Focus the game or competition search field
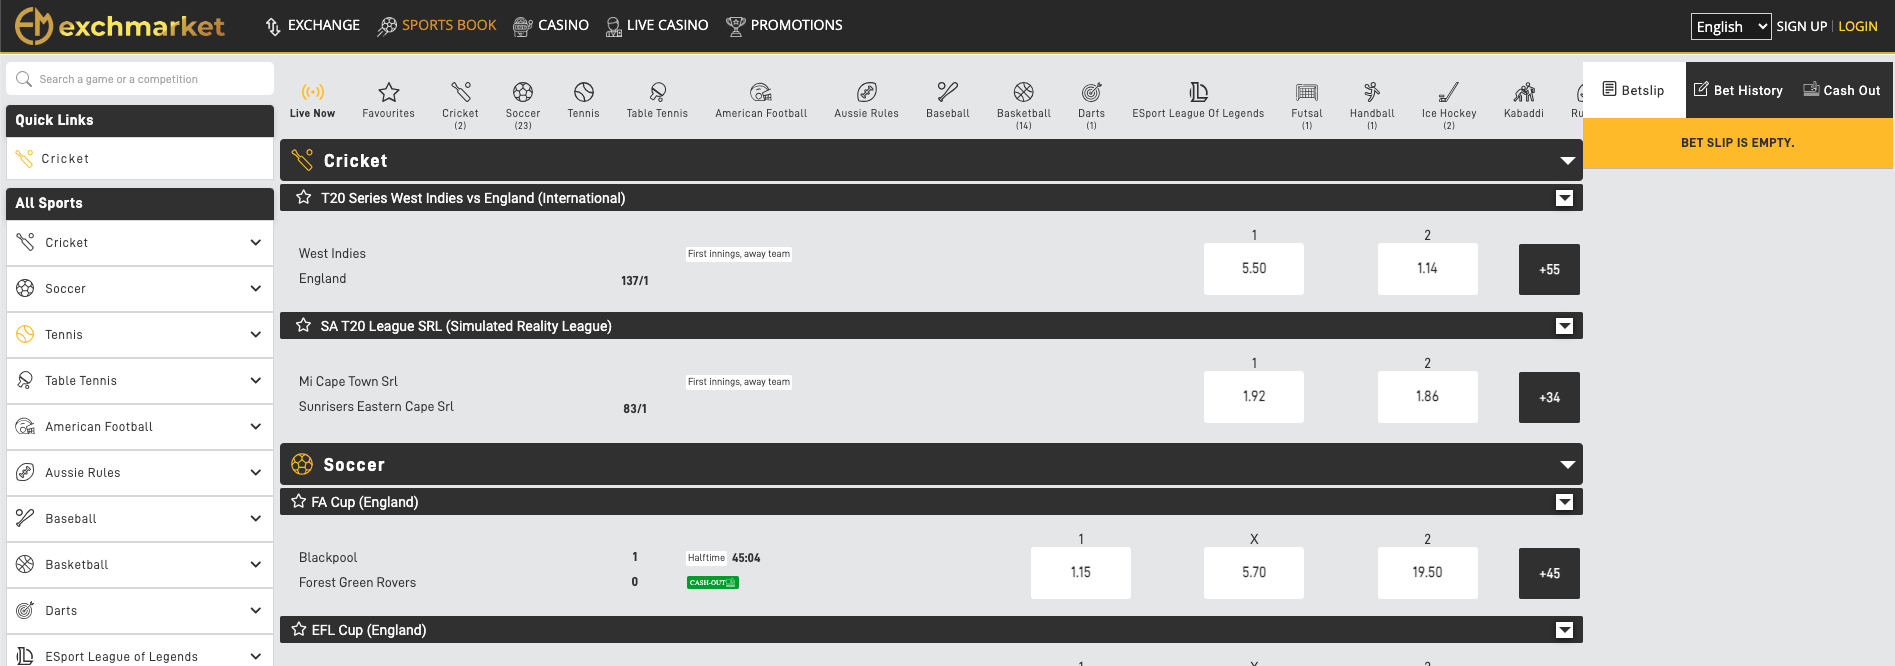1895x666 pixels. (x=140, y=79)
